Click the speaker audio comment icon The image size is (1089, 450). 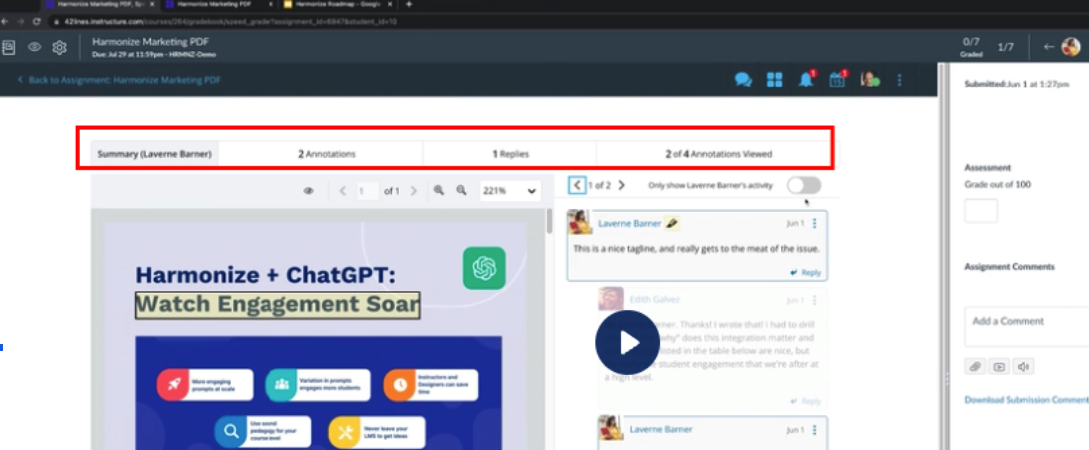click(1023, 367)
